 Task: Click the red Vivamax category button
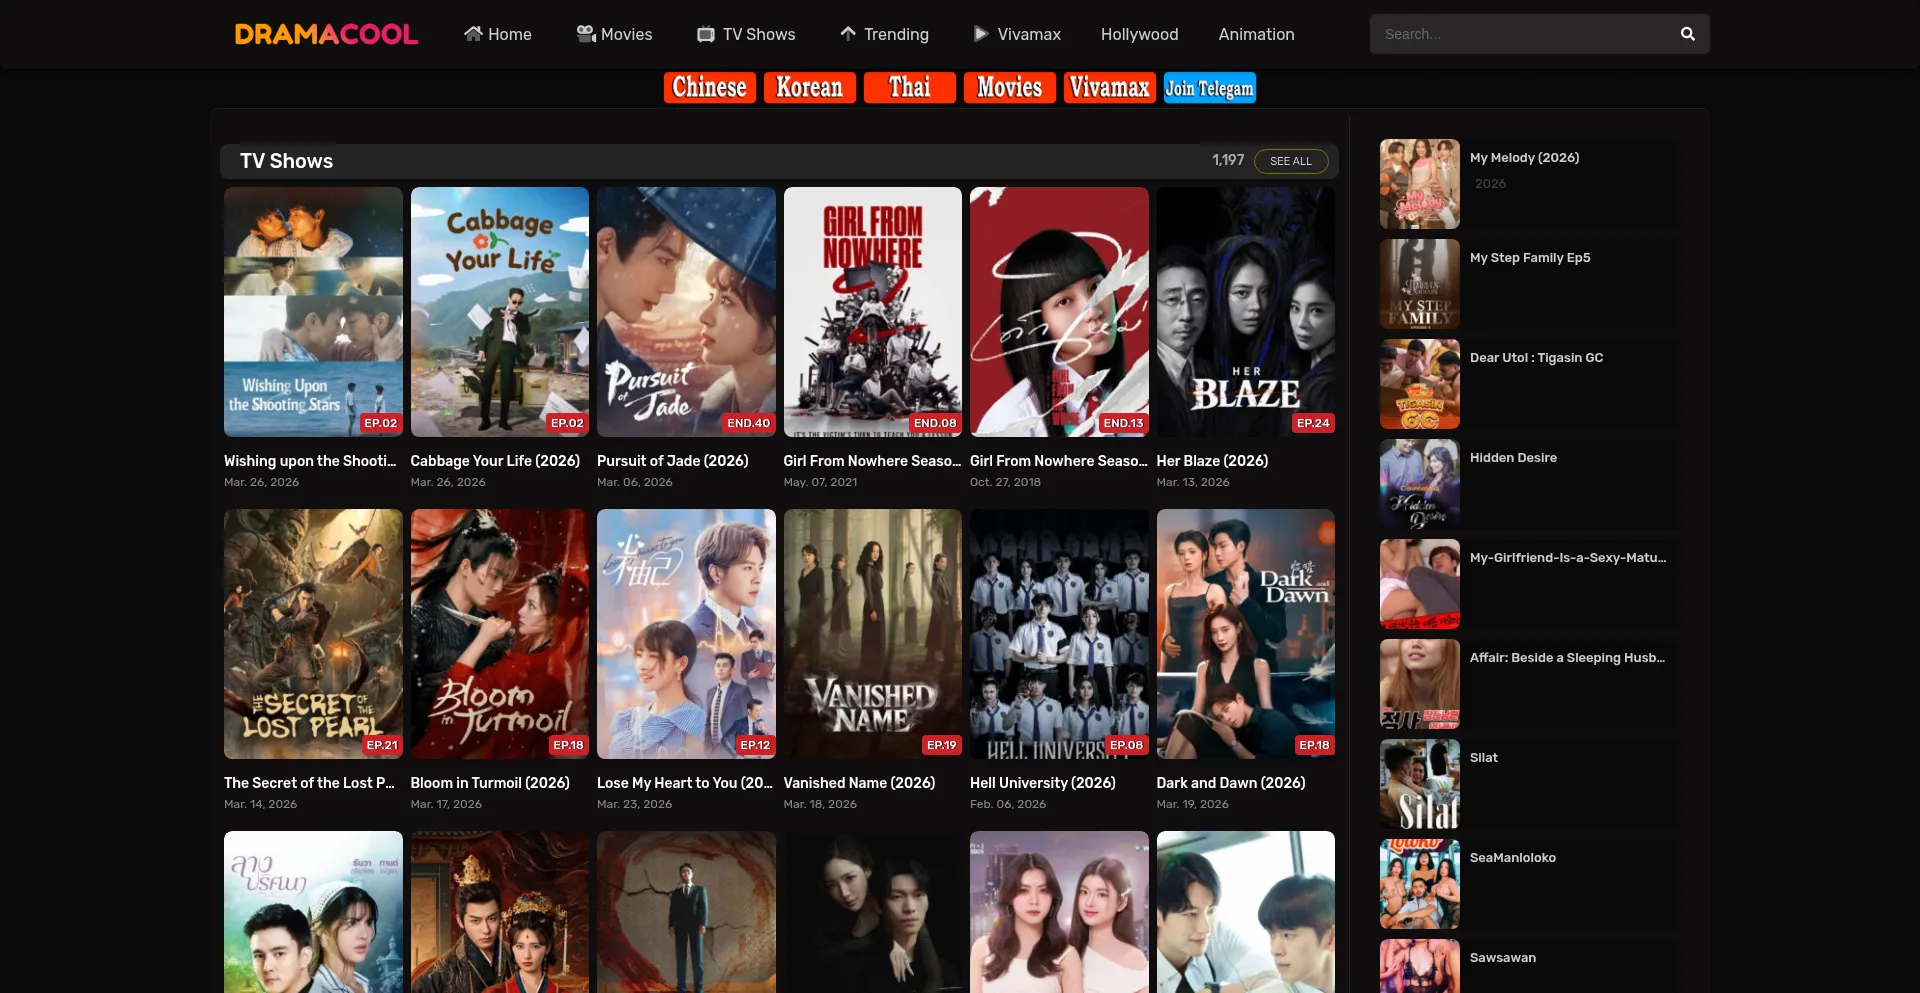pyautogui.click(x=1109, y=88)
